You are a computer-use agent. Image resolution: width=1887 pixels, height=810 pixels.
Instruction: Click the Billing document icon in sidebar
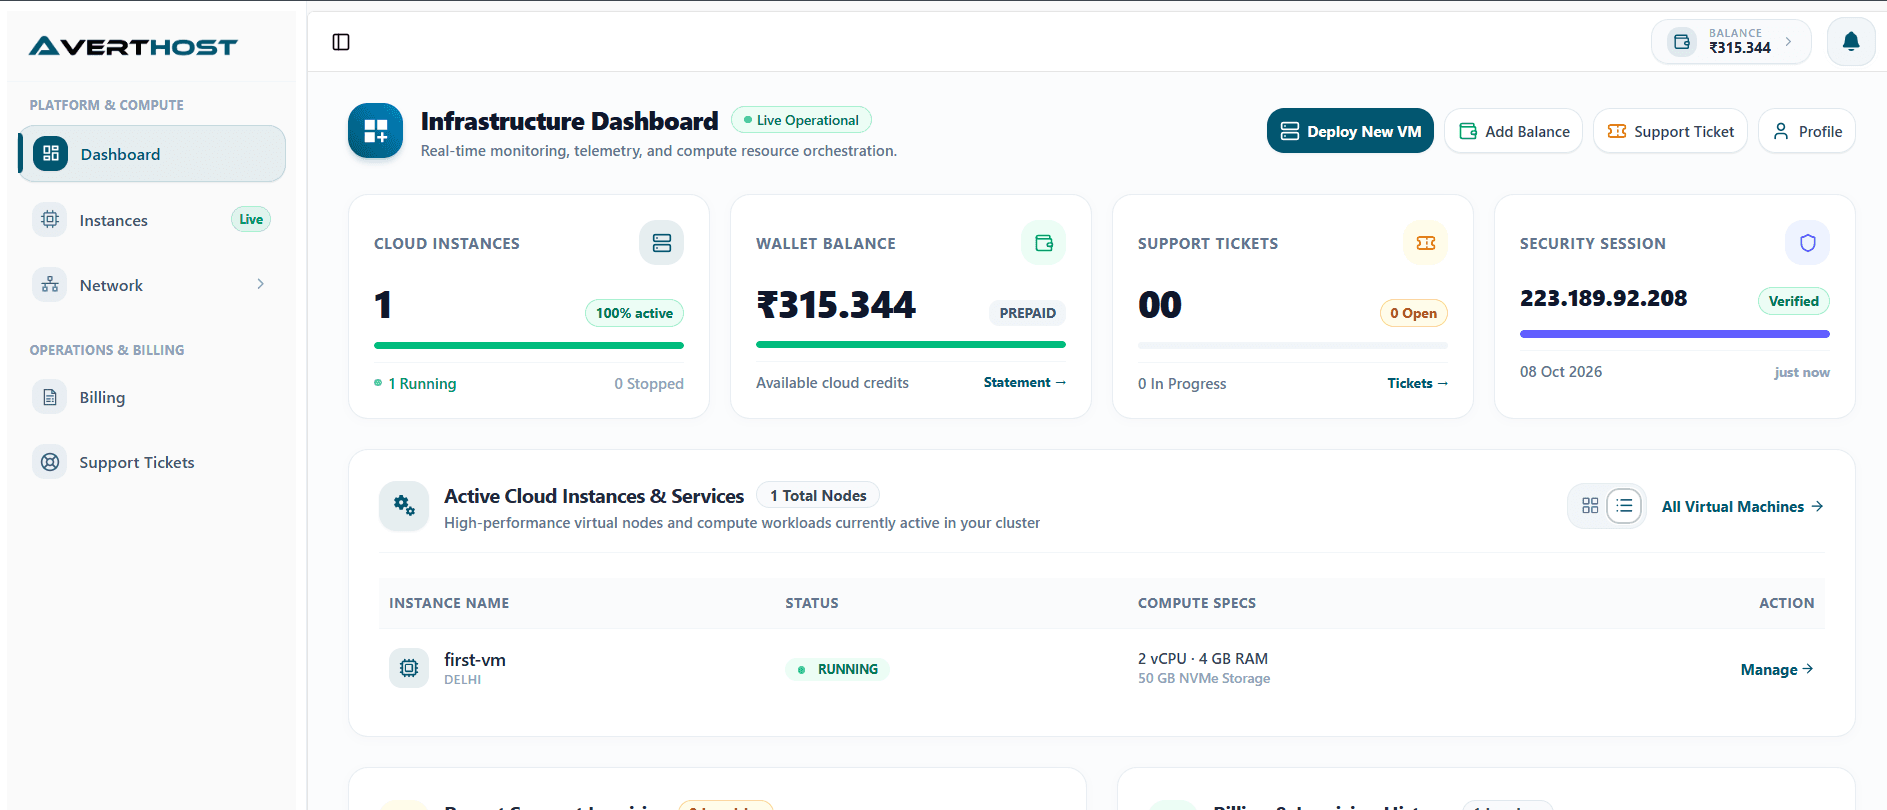(50, 397)
